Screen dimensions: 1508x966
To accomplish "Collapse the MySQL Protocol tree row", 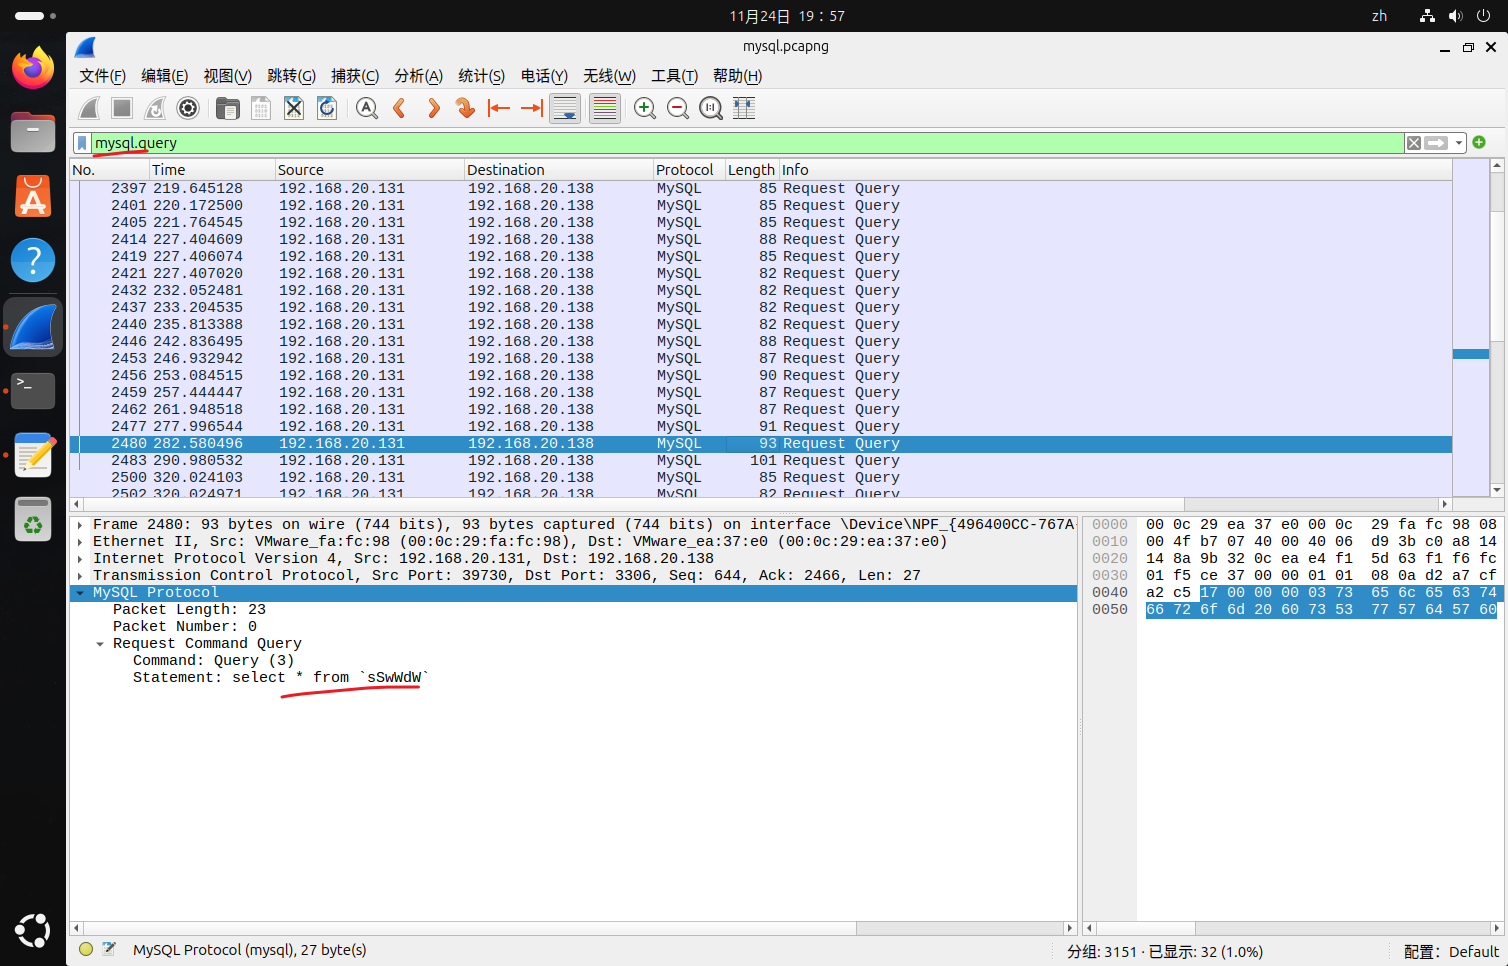I will pyautogui.click(x=80, y=592).
